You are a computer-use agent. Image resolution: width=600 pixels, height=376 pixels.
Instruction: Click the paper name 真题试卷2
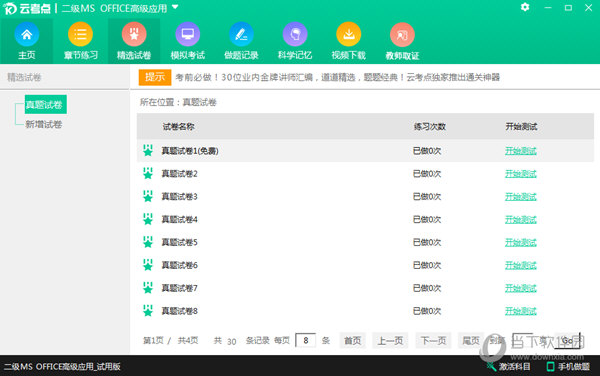pyautogui.click(x=179, y=174)
